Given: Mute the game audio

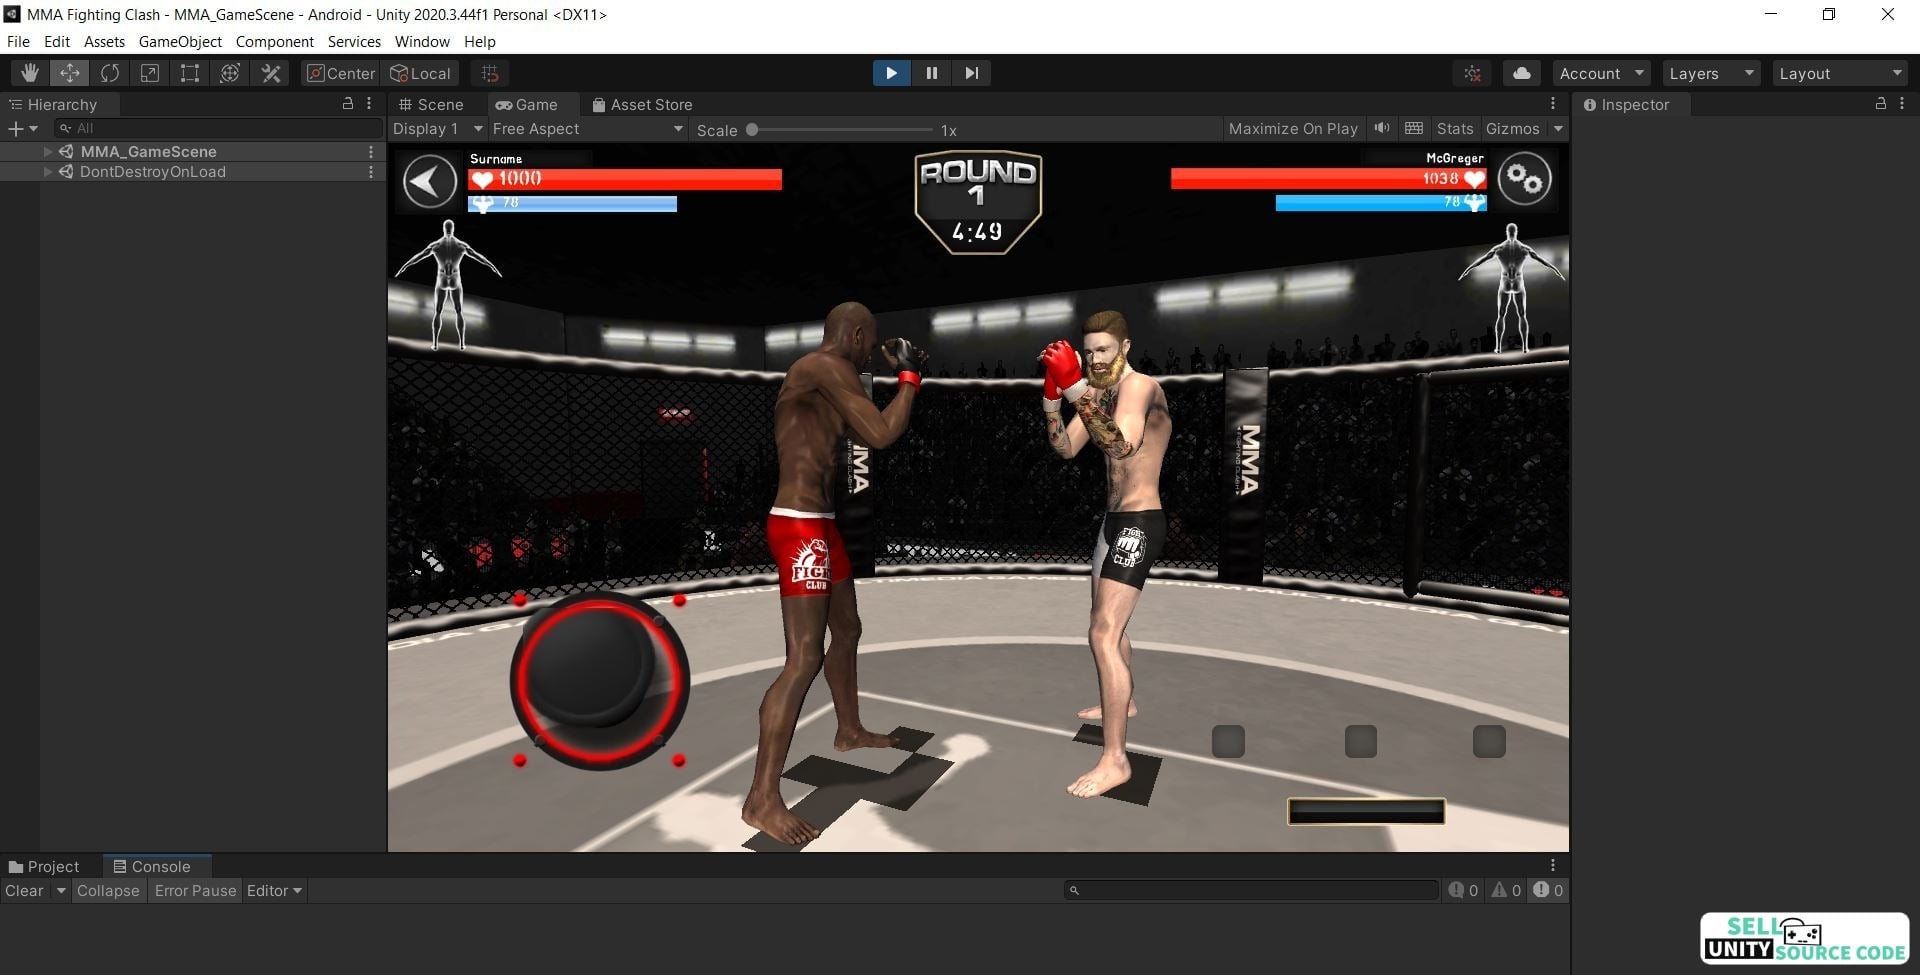Looking at the screenshot, I should [x=1382, y=128].
